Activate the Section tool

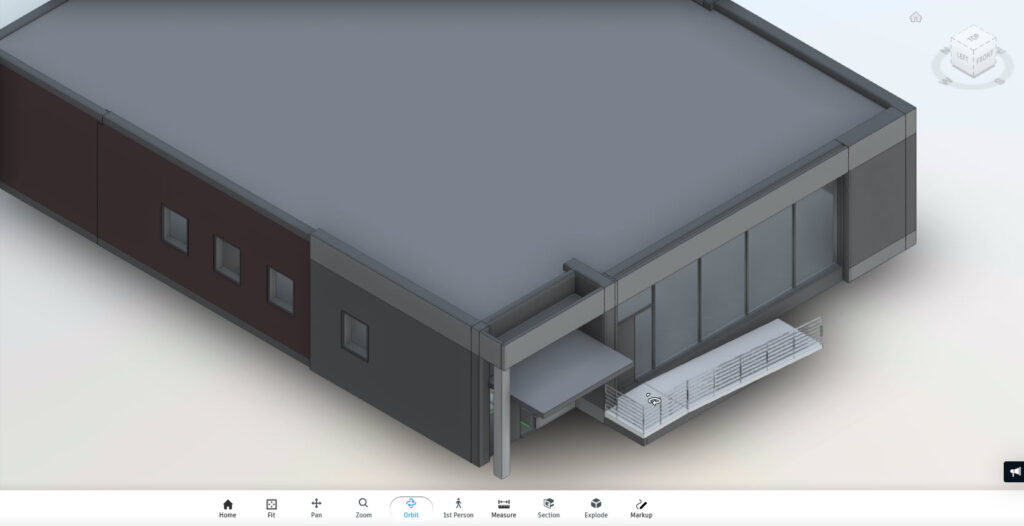tap(548, 508)
